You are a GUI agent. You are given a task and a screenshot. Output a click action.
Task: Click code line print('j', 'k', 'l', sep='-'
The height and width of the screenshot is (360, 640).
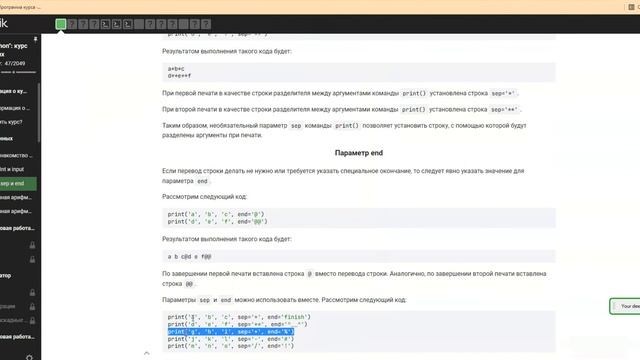[231, 339]
